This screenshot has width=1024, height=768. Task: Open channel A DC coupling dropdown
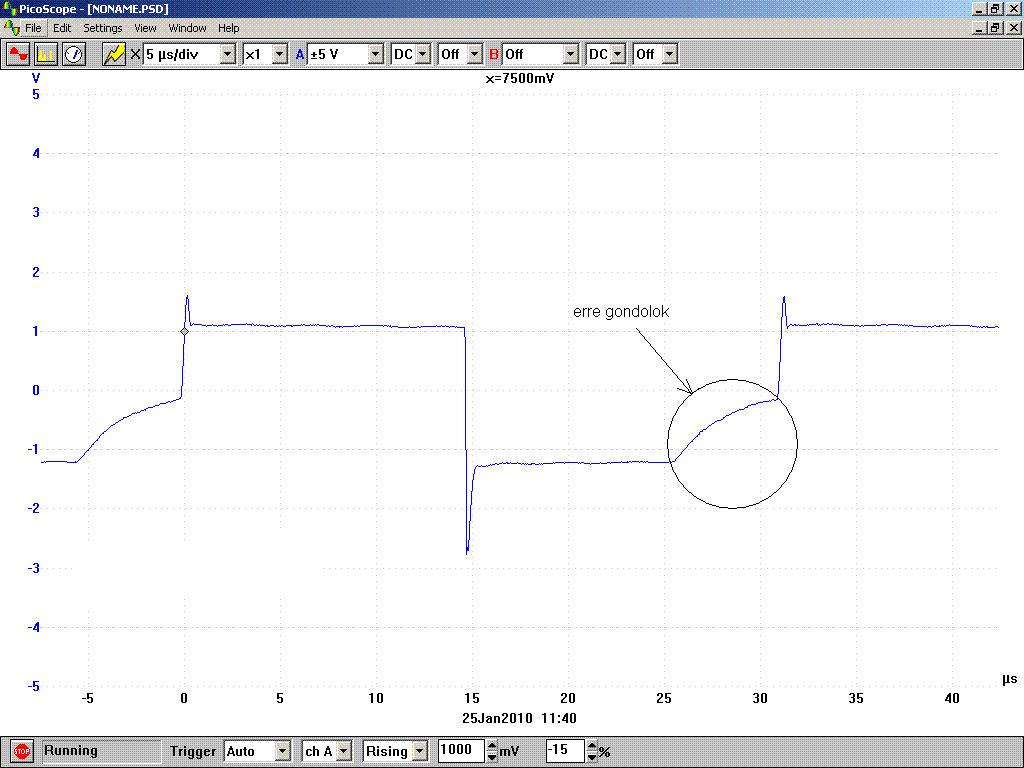[x=423, y=54]
